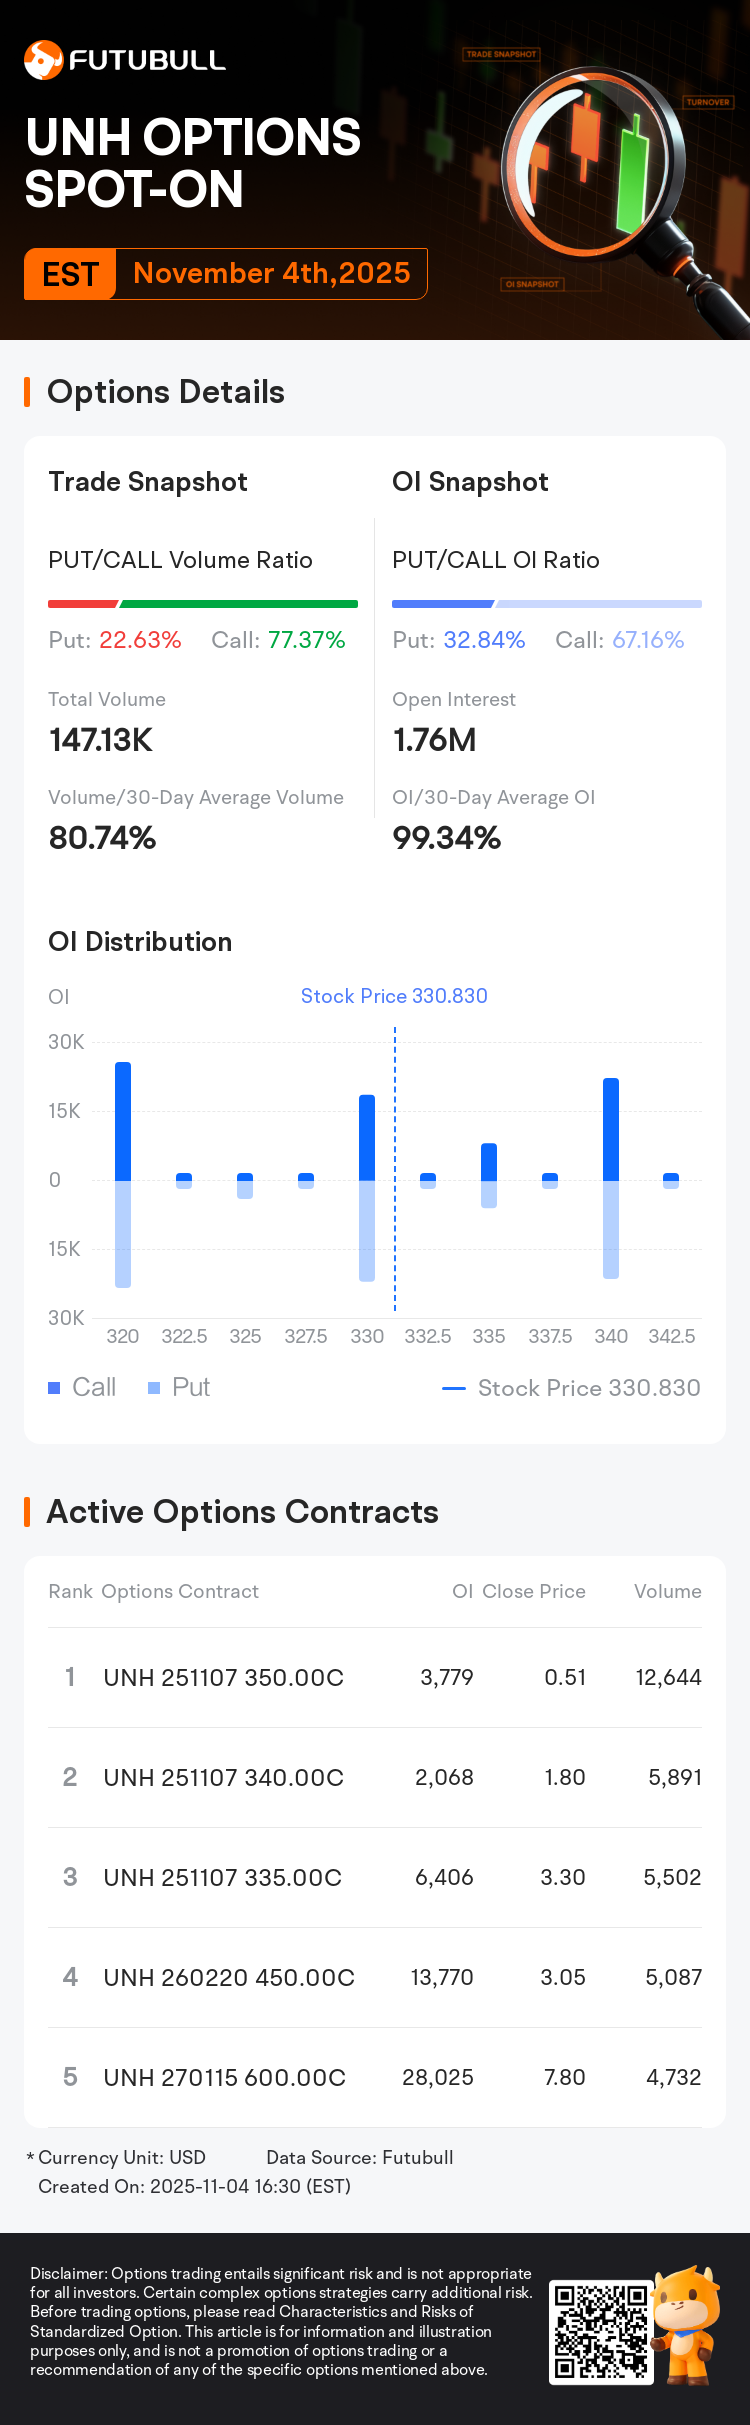The height and width of the screenshot is (2425, 750).
Task: Click the Put/Call OI ratio bar
Action: tap(547, 604)
